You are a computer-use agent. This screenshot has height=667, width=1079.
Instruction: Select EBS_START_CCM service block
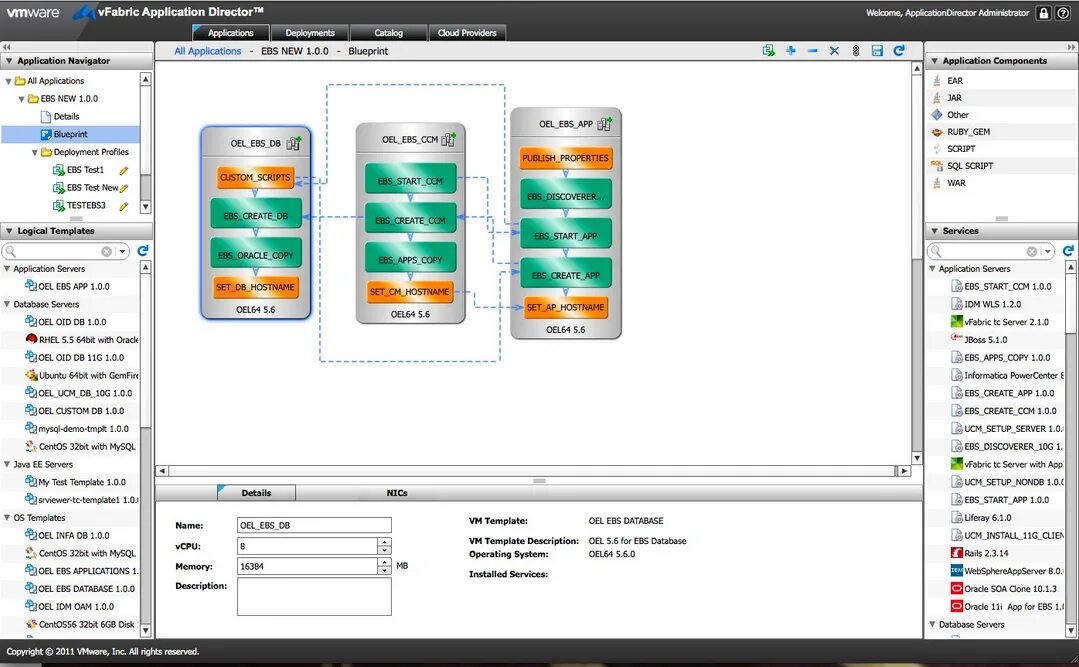(x=410, y=181)
